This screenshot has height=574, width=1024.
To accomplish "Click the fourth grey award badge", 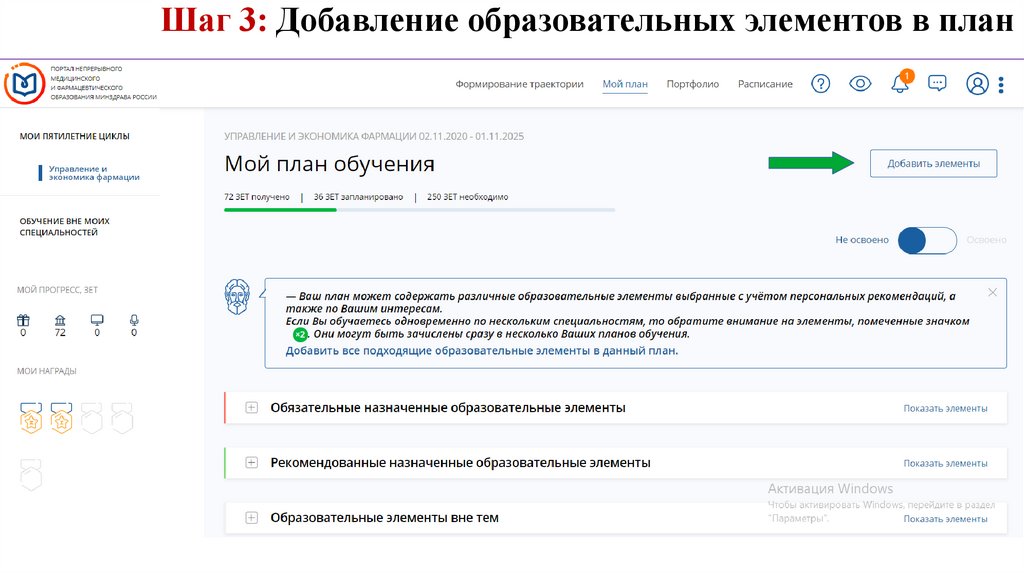I will (122, 418).
